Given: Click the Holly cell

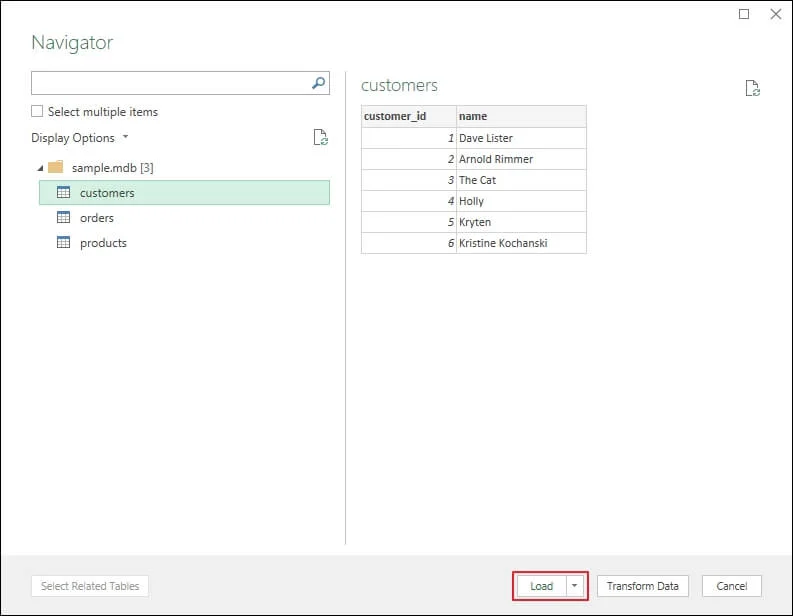Looking at the screenshot, I should click(x=521, y=201).
